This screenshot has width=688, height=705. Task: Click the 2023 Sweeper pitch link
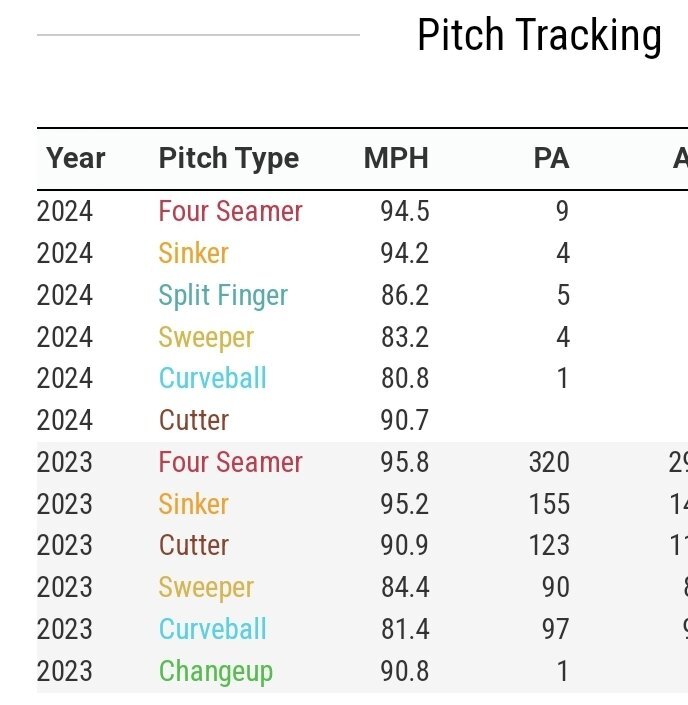206,588
